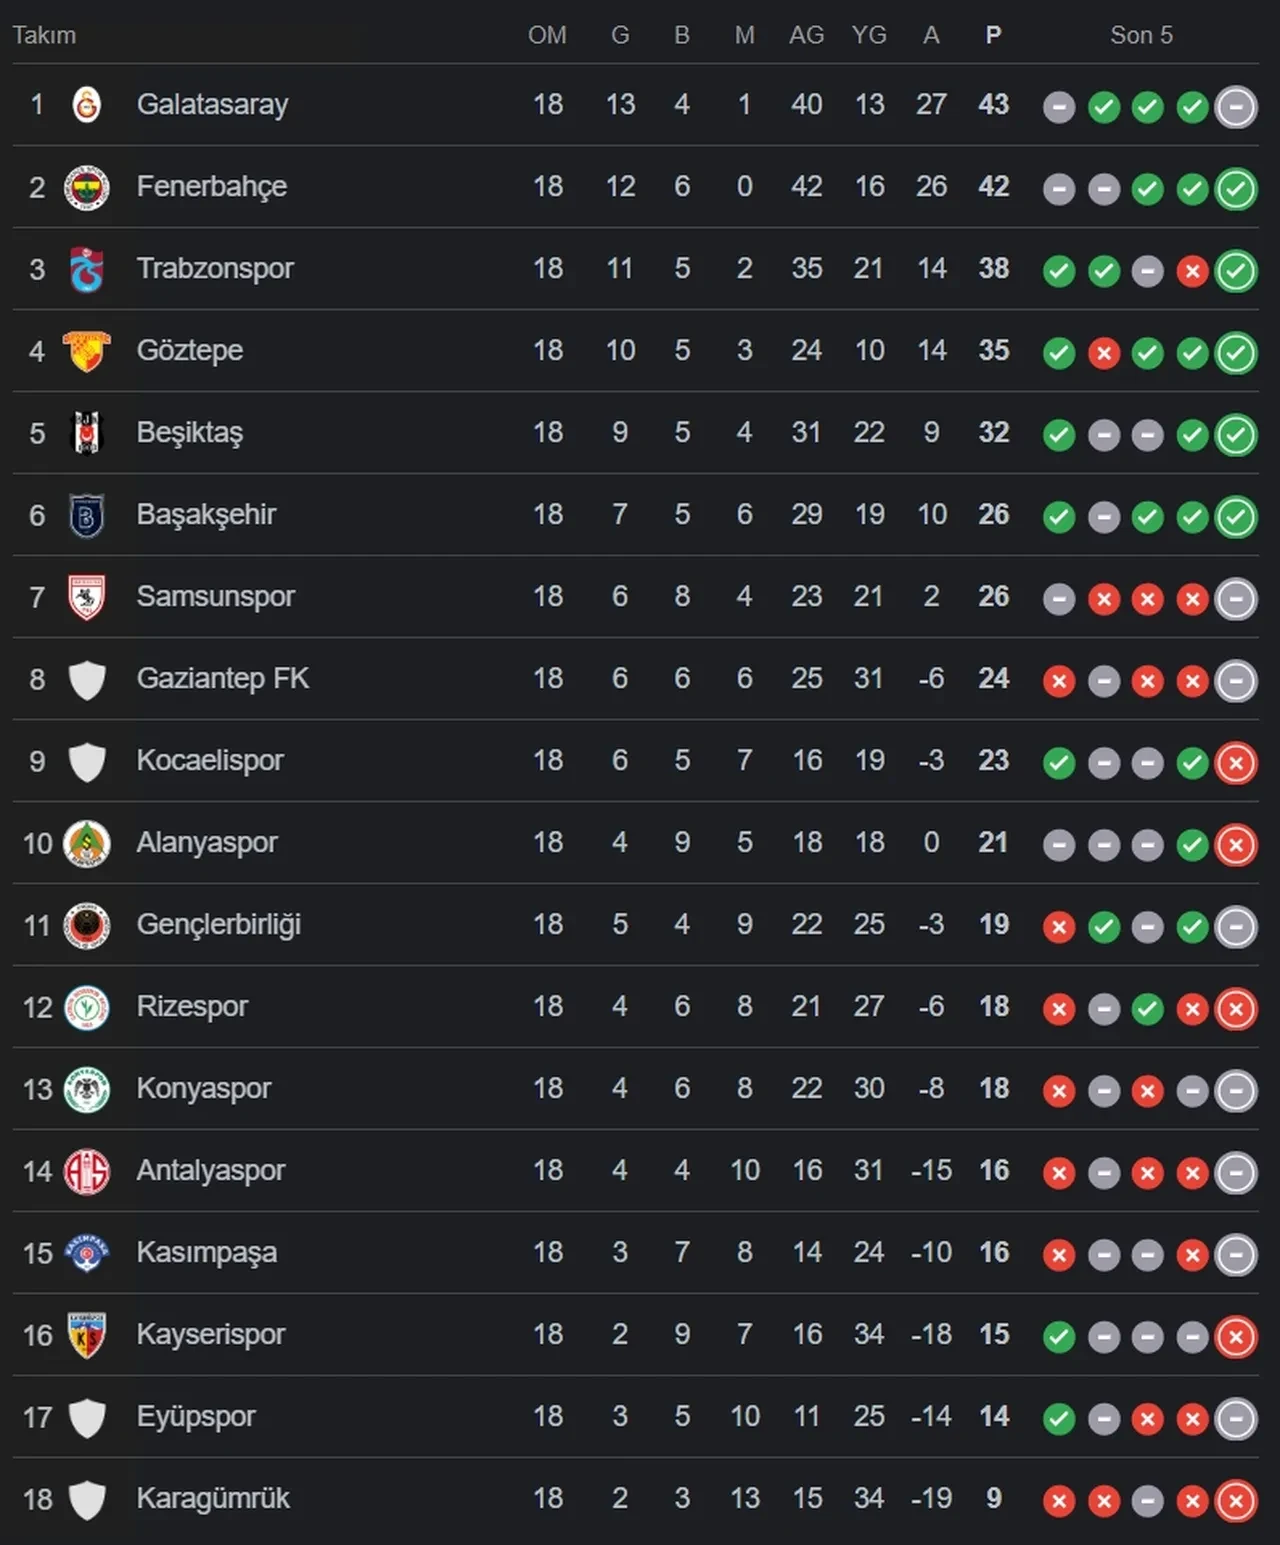Select the Konyaspor team name
Viewport: 1280px width, 1545px height.
[x=204, y=1089]
